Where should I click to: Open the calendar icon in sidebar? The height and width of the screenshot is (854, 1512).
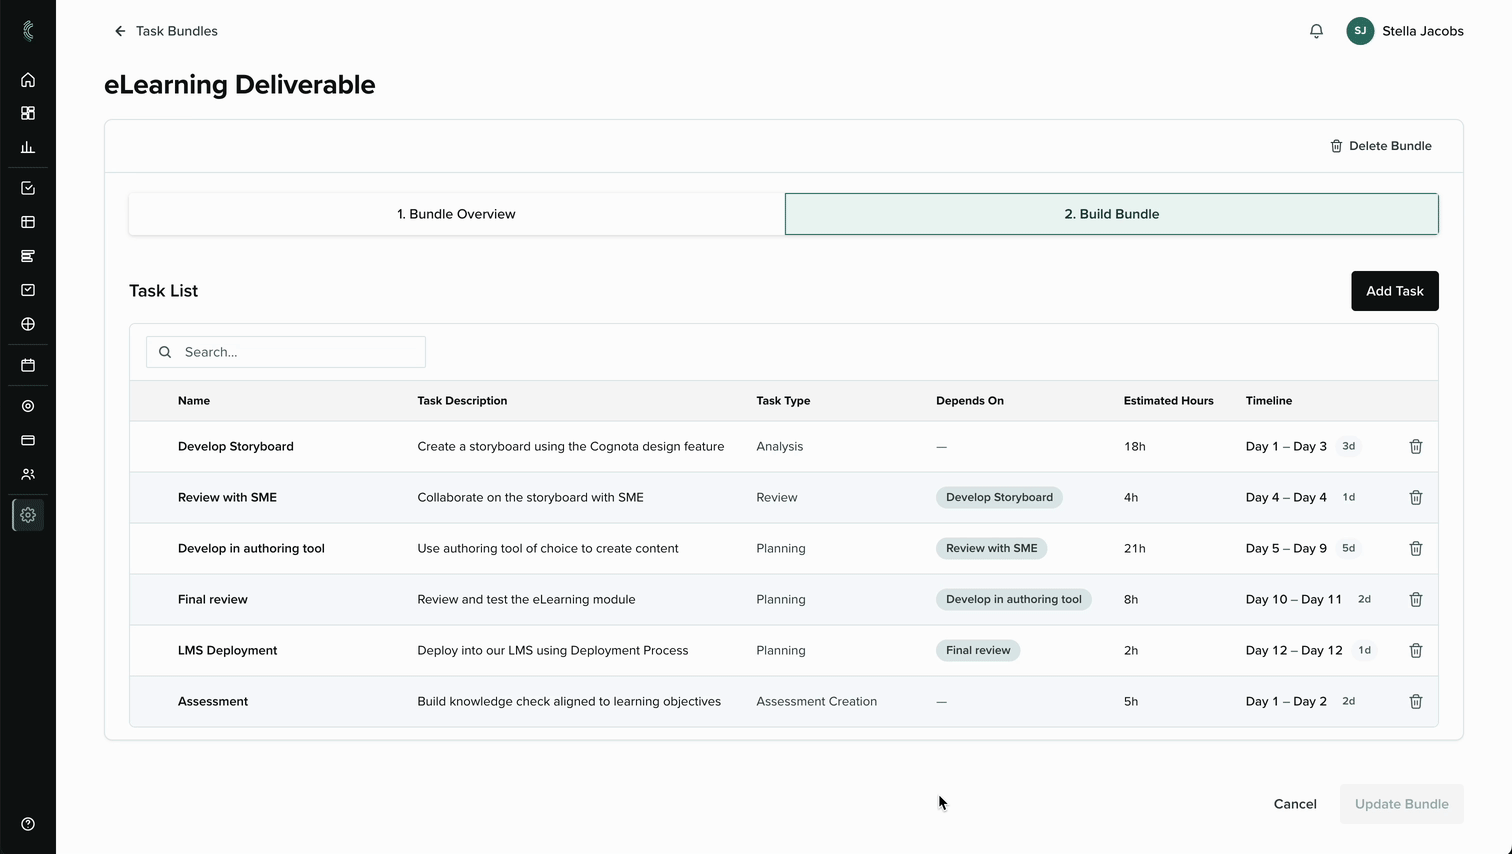(28, 365)
